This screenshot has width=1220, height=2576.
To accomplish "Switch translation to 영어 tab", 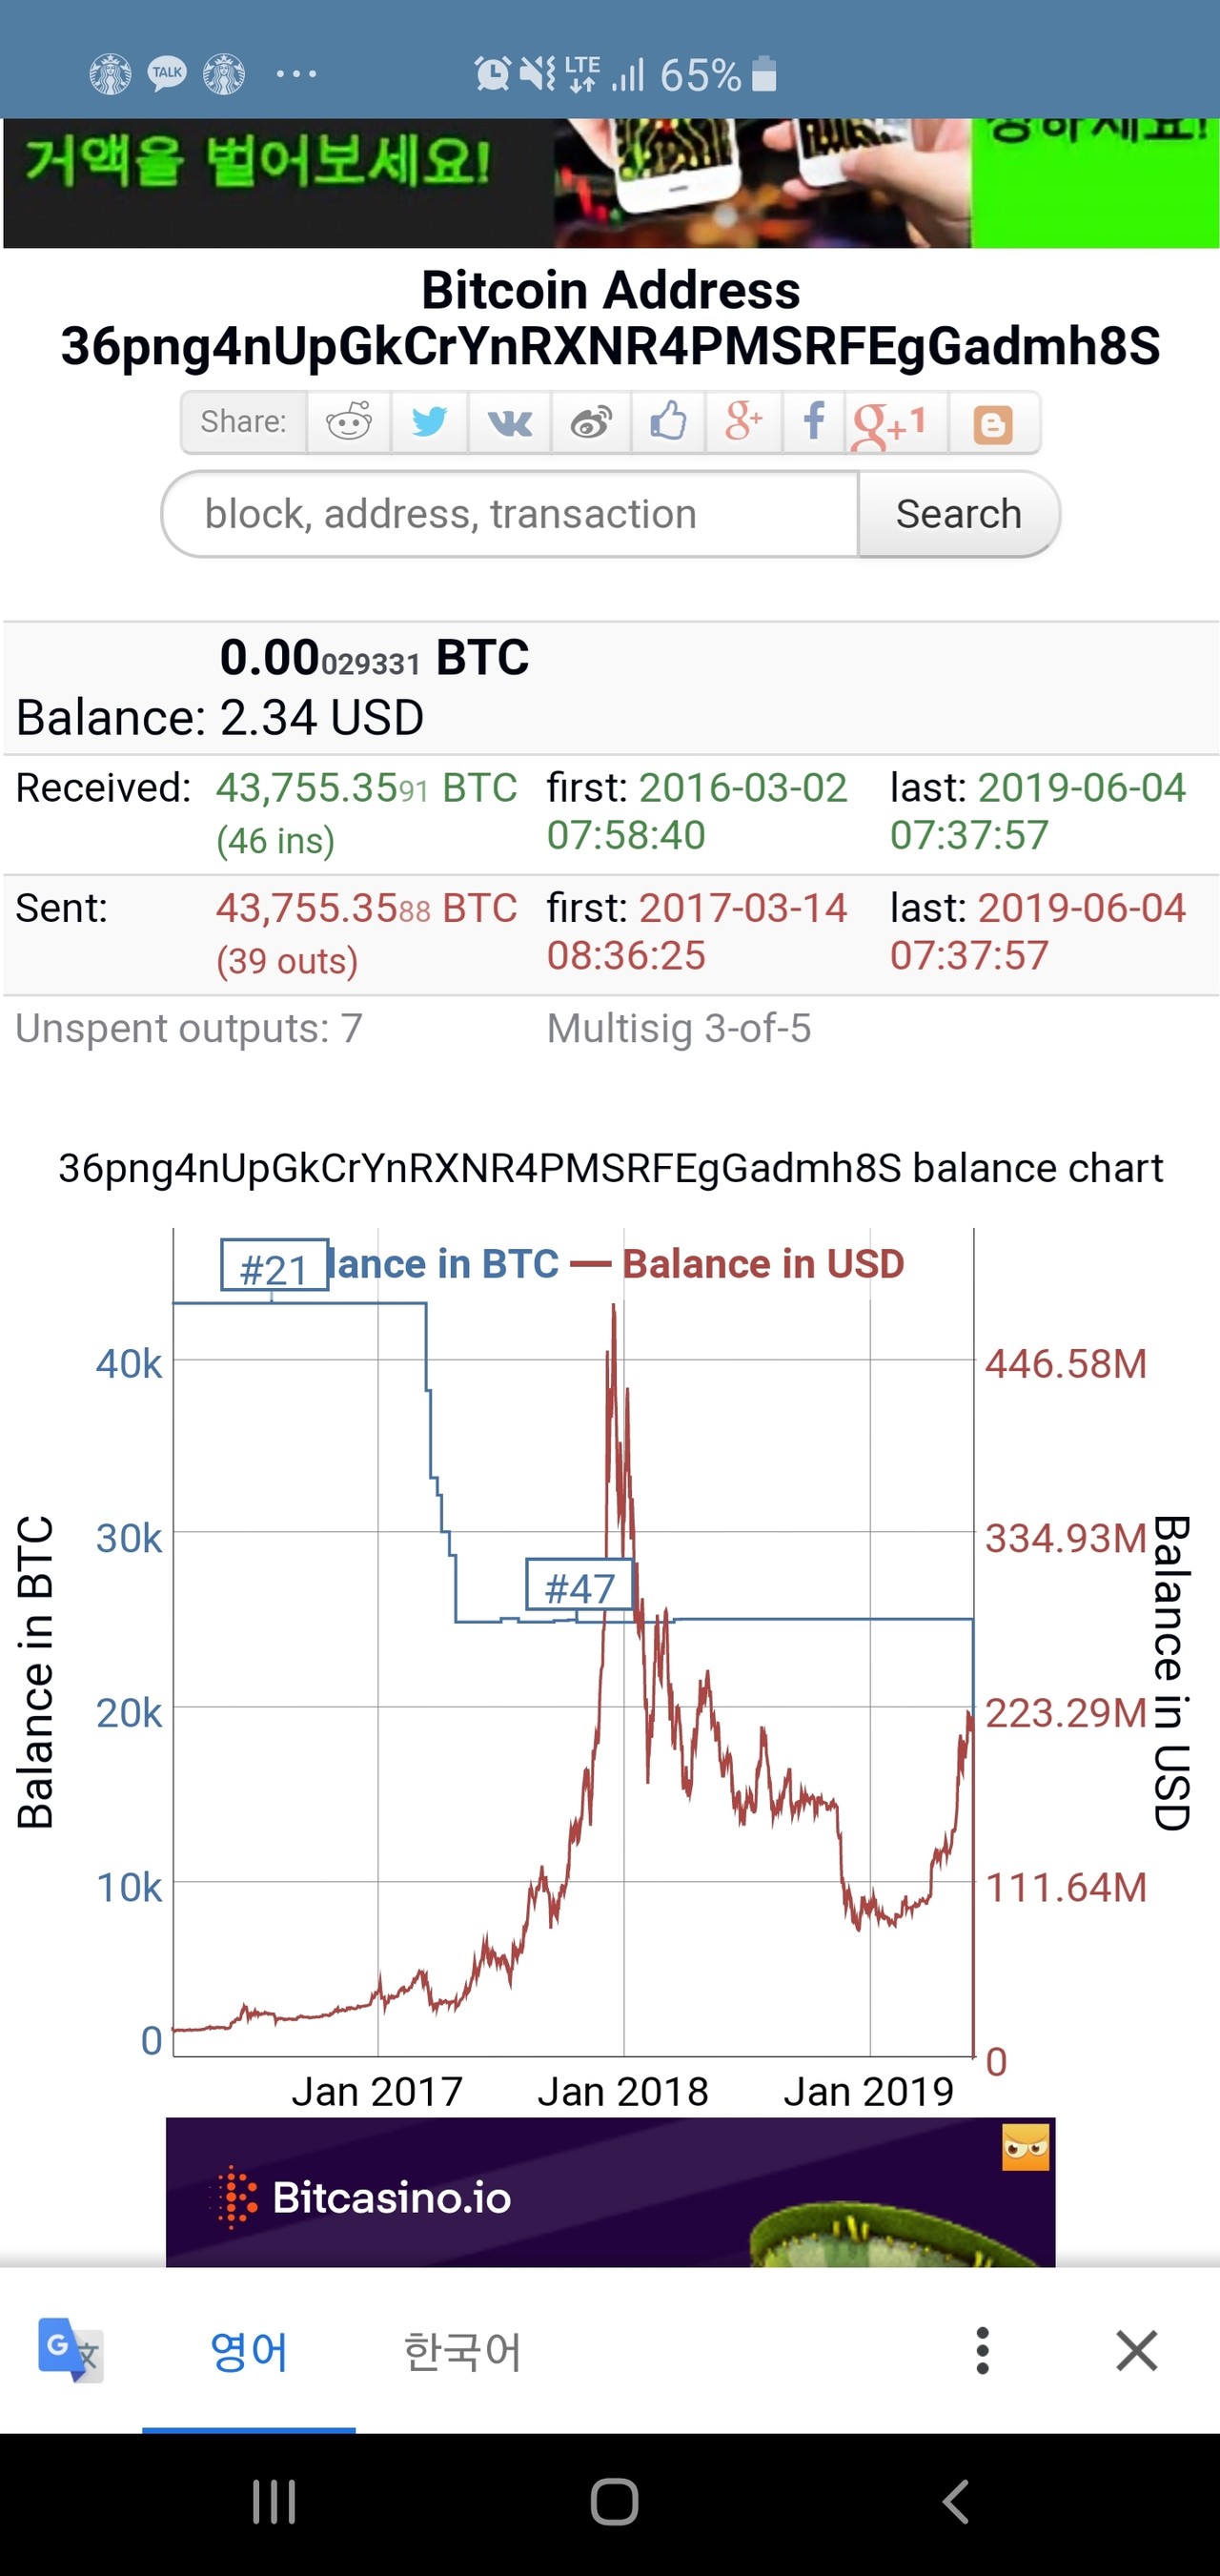I will click(x=249, y=2351).
